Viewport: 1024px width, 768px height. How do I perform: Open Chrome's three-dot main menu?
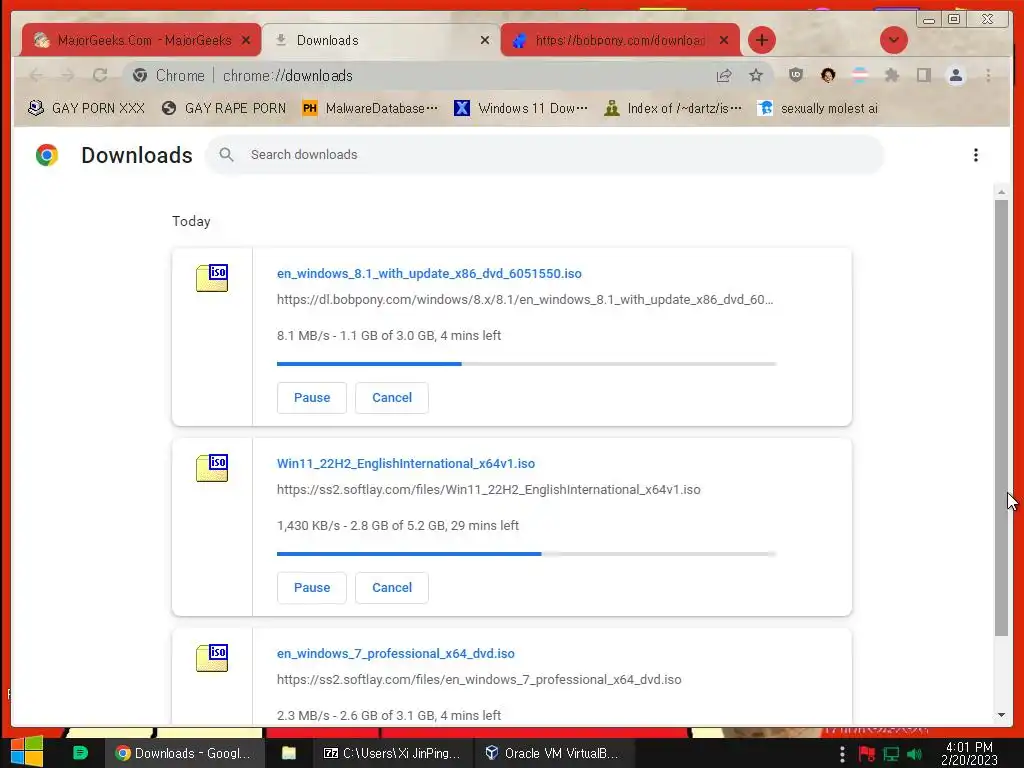(x=988, y=76)
